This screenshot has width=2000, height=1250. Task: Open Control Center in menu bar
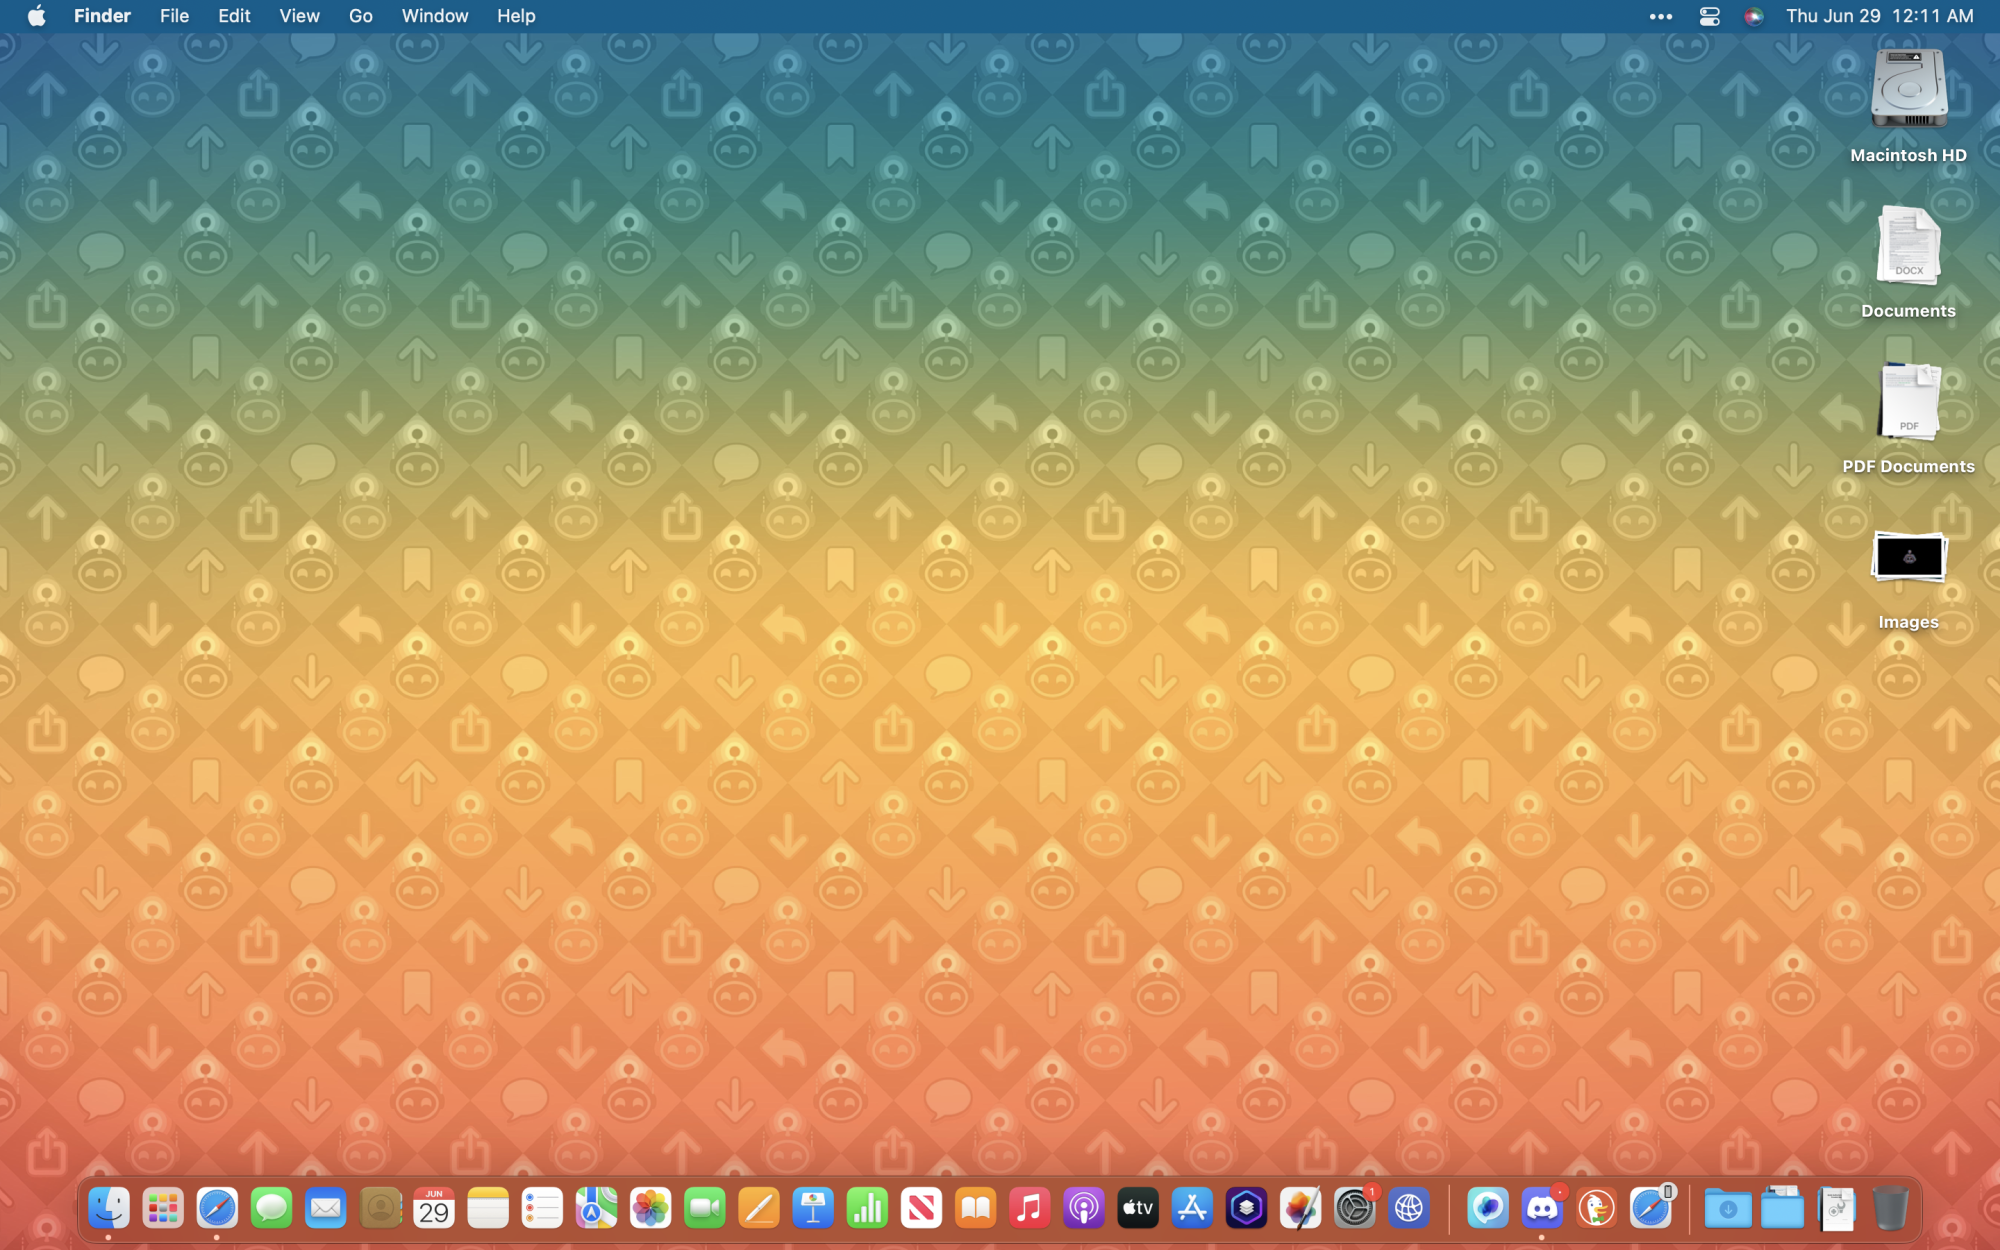pos(1709,16)
